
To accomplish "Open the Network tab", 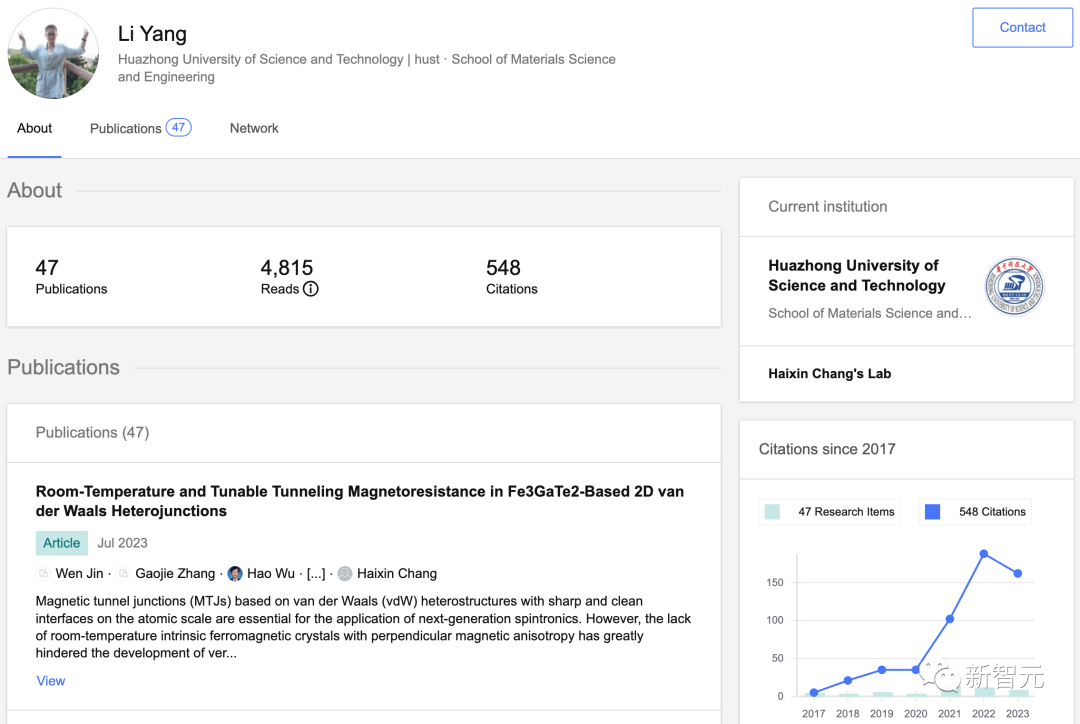I will [254, 128].
